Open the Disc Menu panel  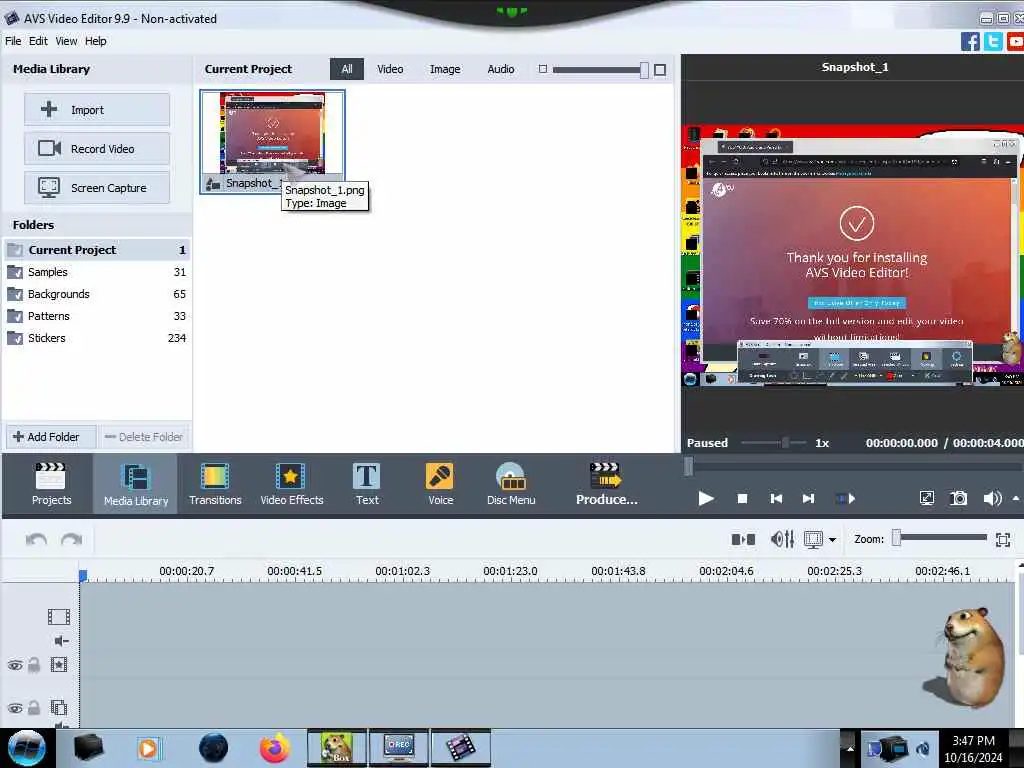511,484
